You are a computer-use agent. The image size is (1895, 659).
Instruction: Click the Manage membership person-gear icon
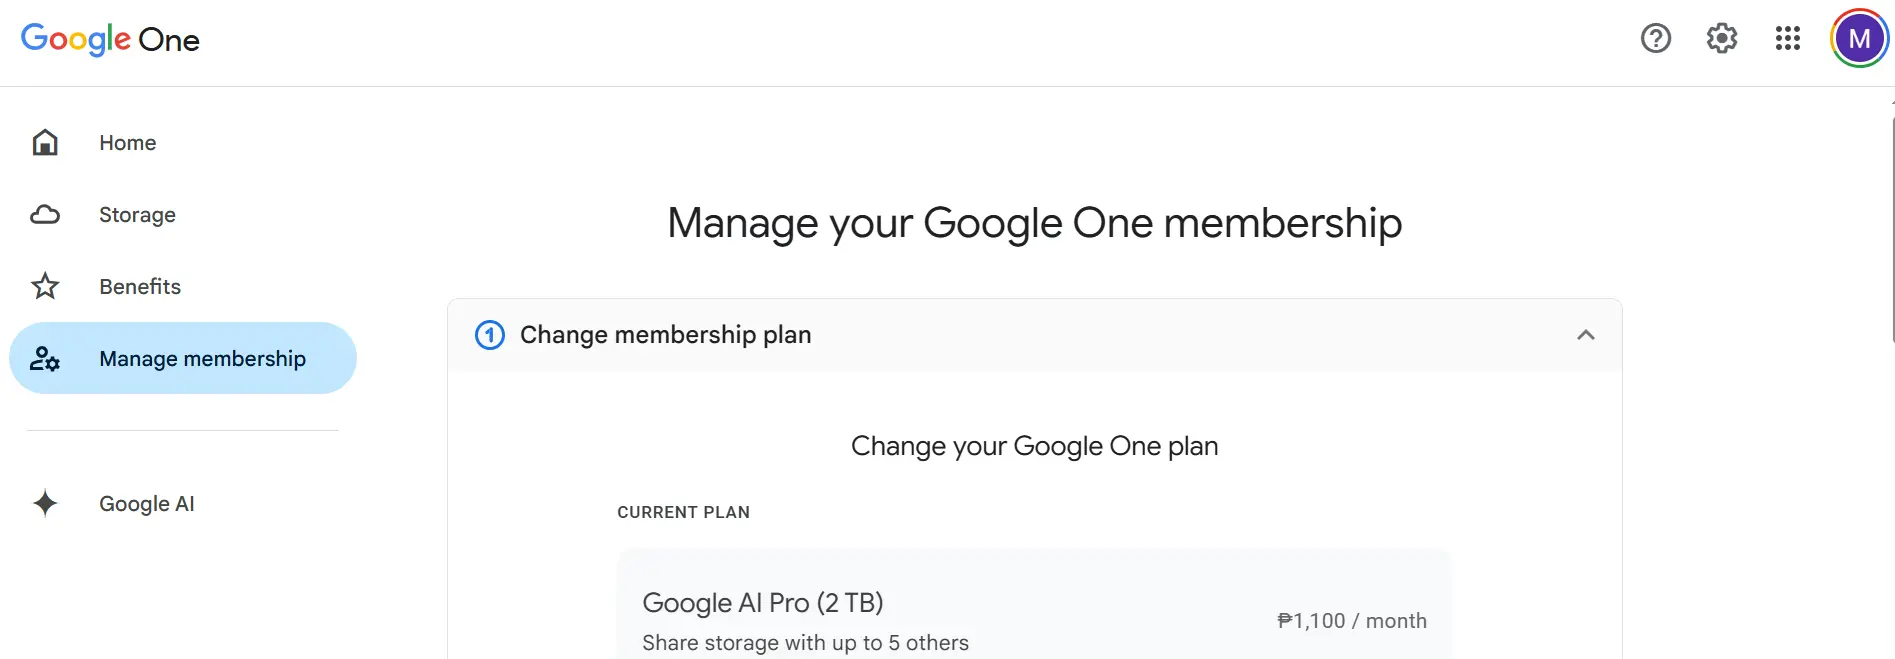(45, 359)
